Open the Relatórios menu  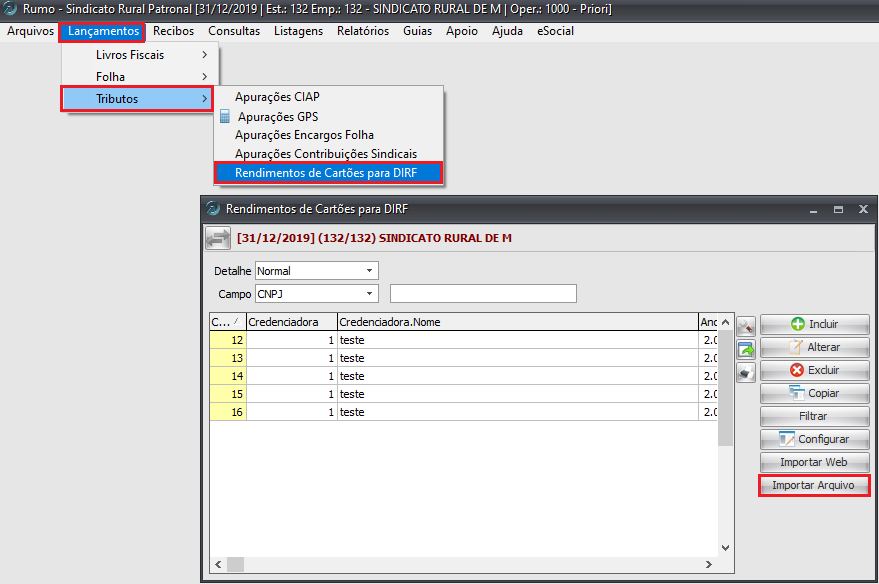point(363,31)
